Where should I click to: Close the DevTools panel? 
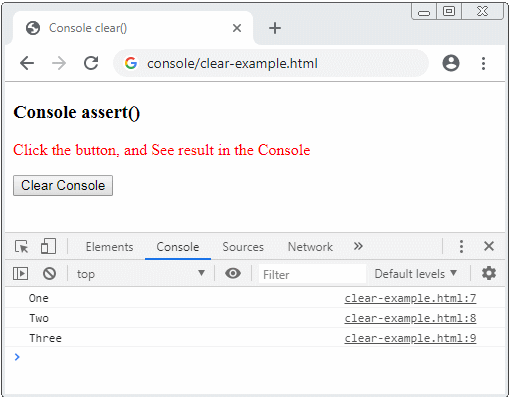(x=489, y=246)
